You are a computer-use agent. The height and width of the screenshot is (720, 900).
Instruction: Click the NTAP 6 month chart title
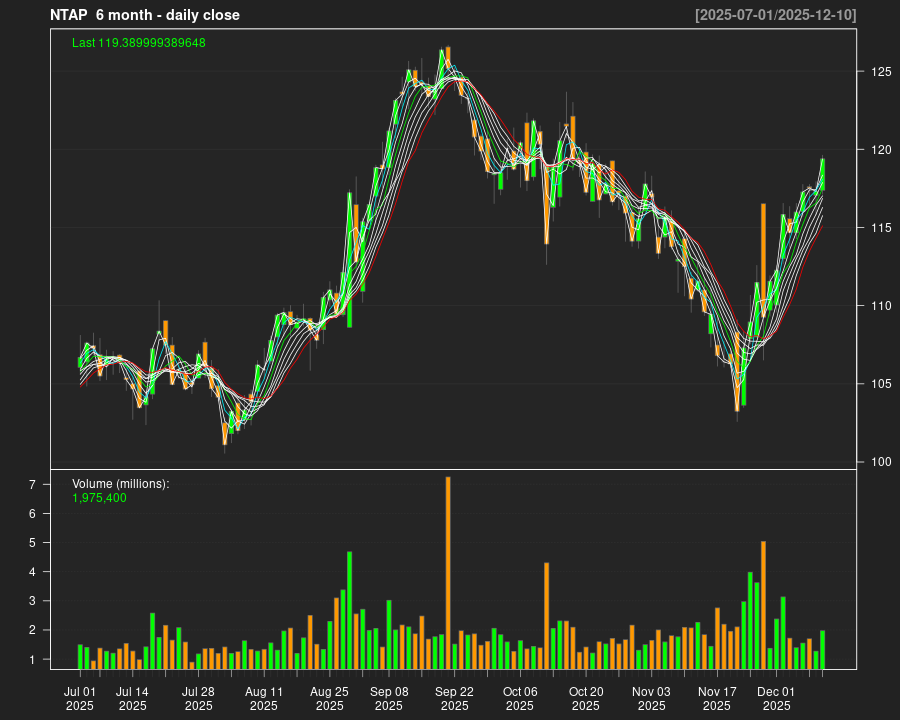click(145, 15)
